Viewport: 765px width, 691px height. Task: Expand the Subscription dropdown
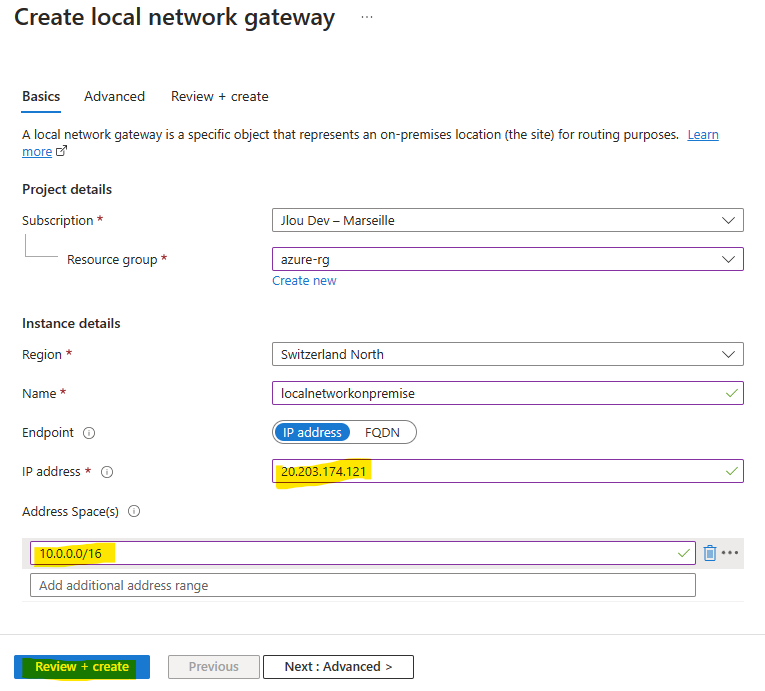click(x=508, y=220)
